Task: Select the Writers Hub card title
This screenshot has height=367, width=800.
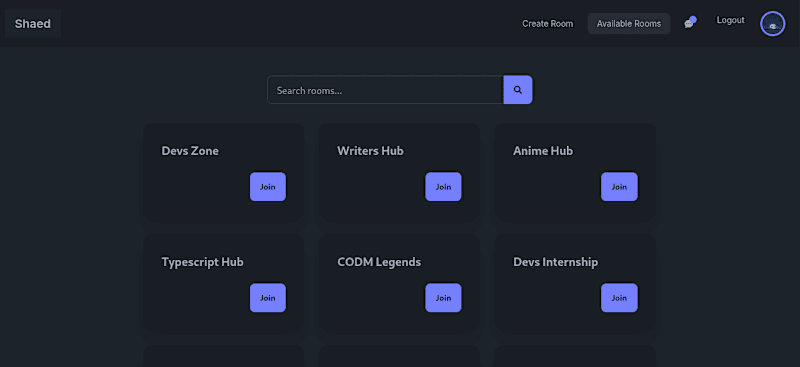Action: coord(370,151)
